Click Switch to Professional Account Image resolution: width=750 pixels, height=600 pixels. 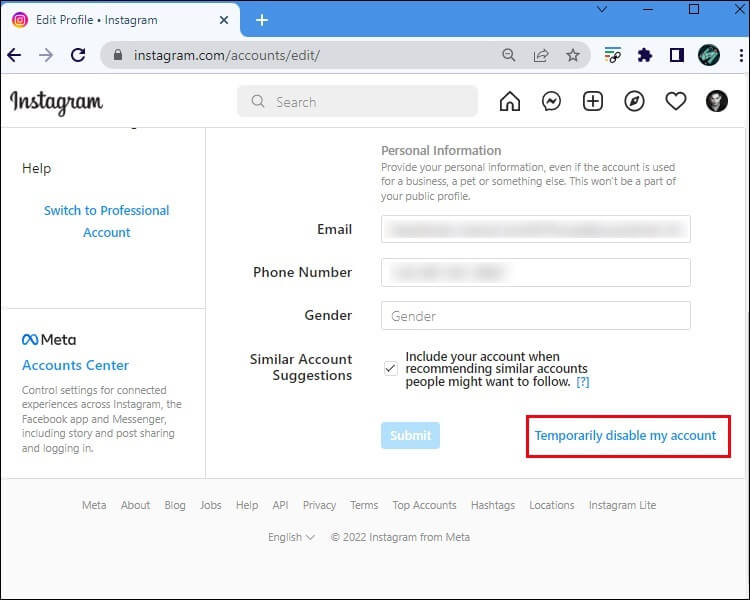(106, 222)
